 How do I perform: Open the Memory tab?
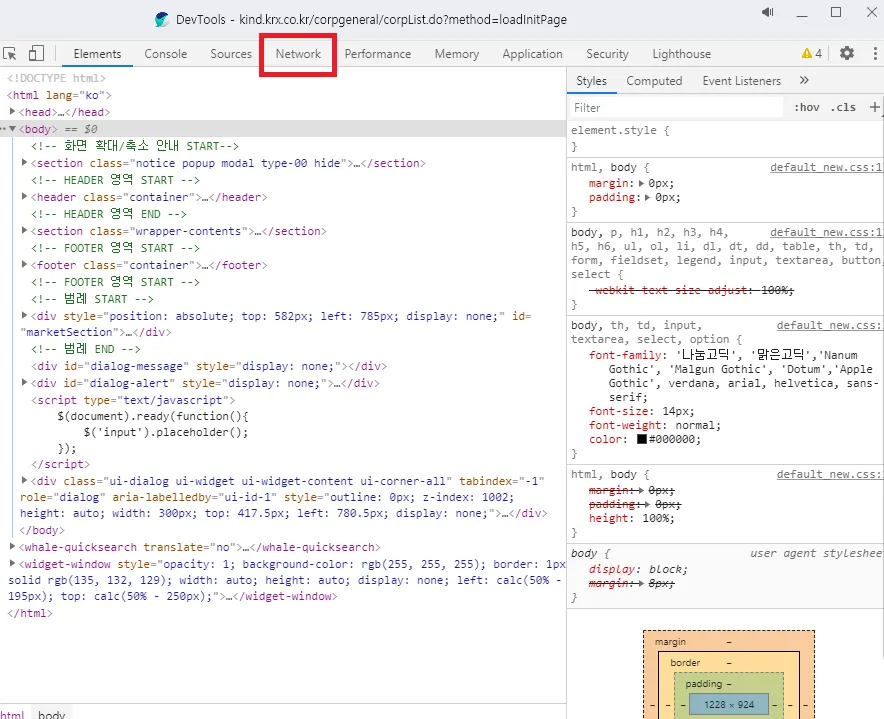tap(457, 54)
